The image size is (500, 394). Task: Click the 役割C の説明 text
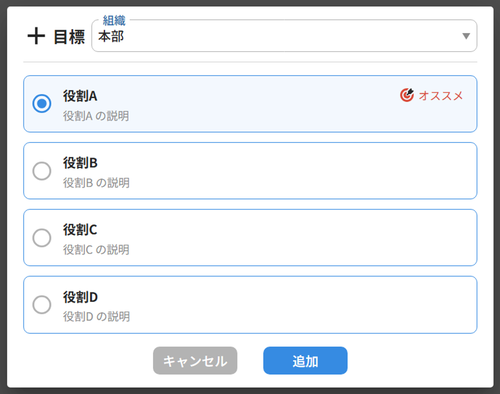pos(96,249)
